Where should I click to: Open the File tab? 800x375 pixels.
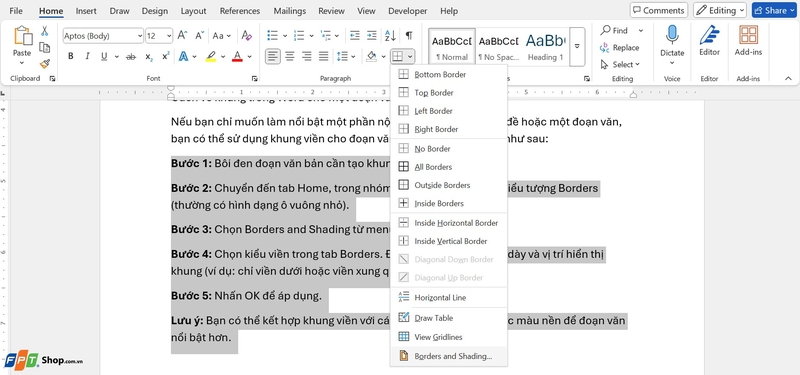pyautogui.click(x=16, y=11)
